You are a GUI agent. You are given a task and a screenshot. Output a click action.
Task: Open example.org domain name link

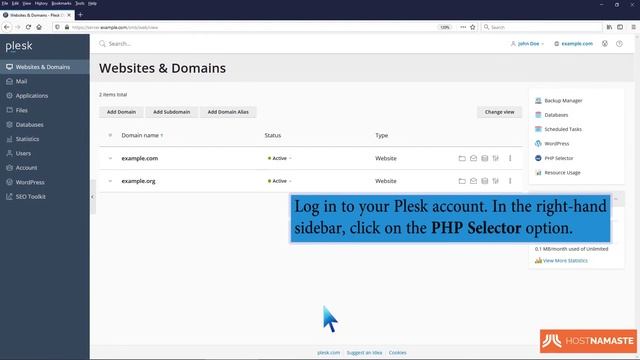click(x=138, y=181)
